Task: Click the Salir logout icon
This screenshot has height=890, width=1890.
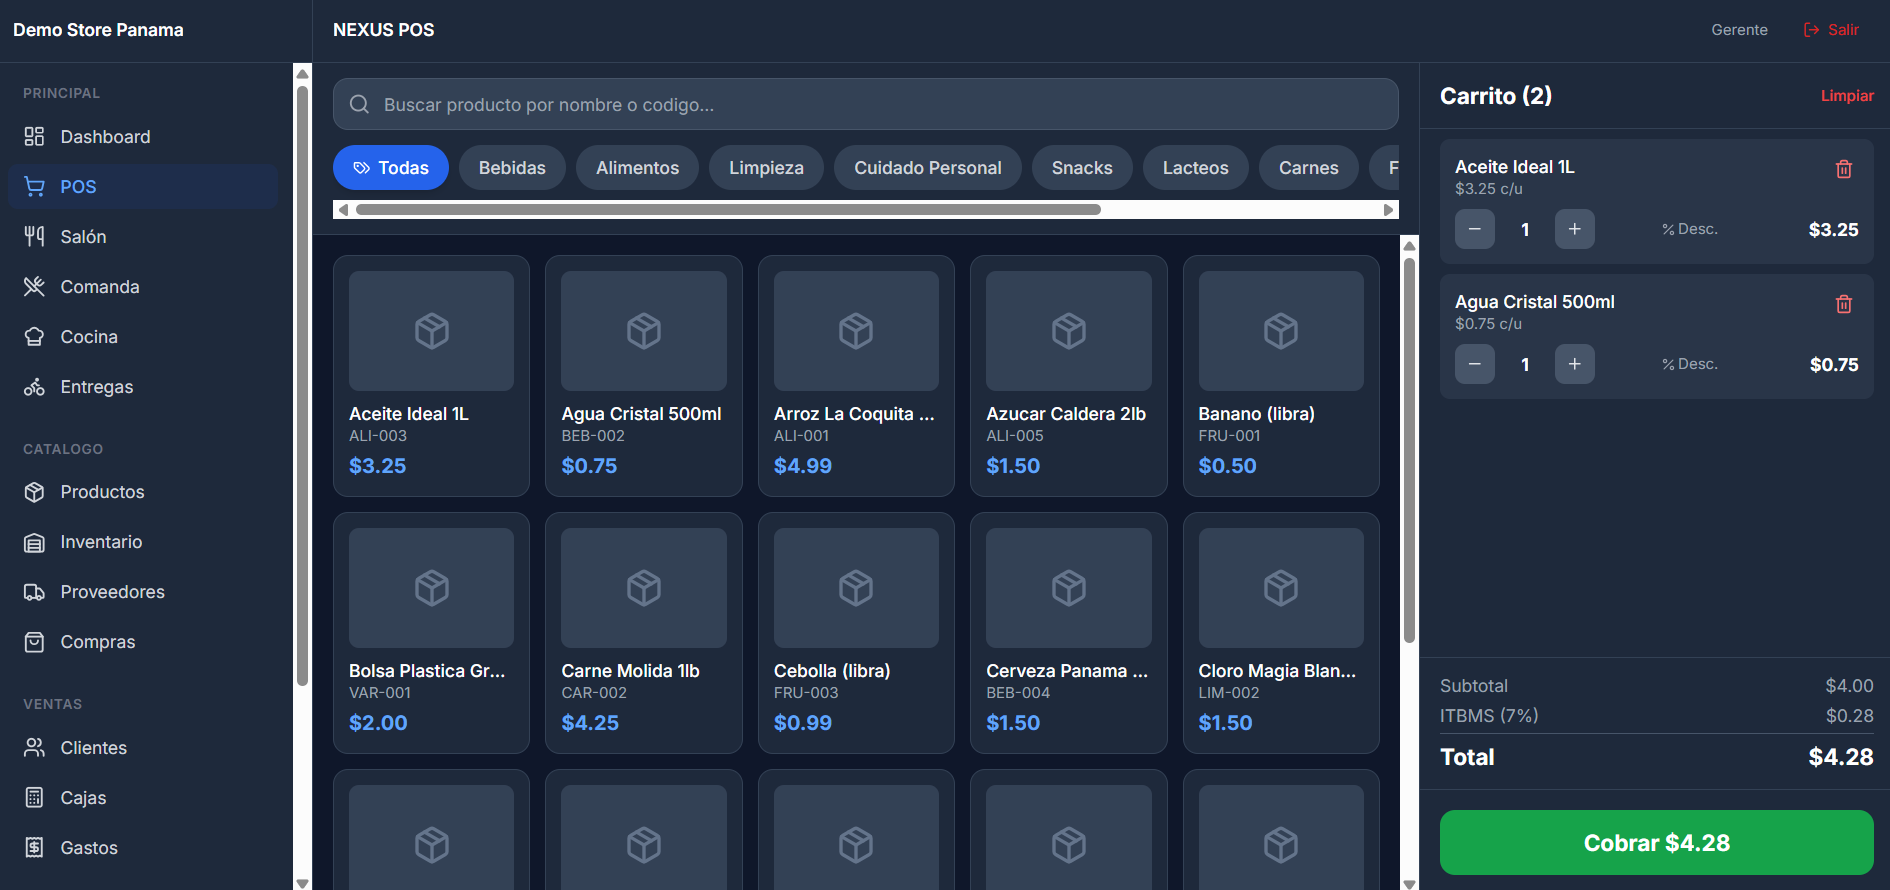Action: pyautogui.click(x=1811, y=30)
